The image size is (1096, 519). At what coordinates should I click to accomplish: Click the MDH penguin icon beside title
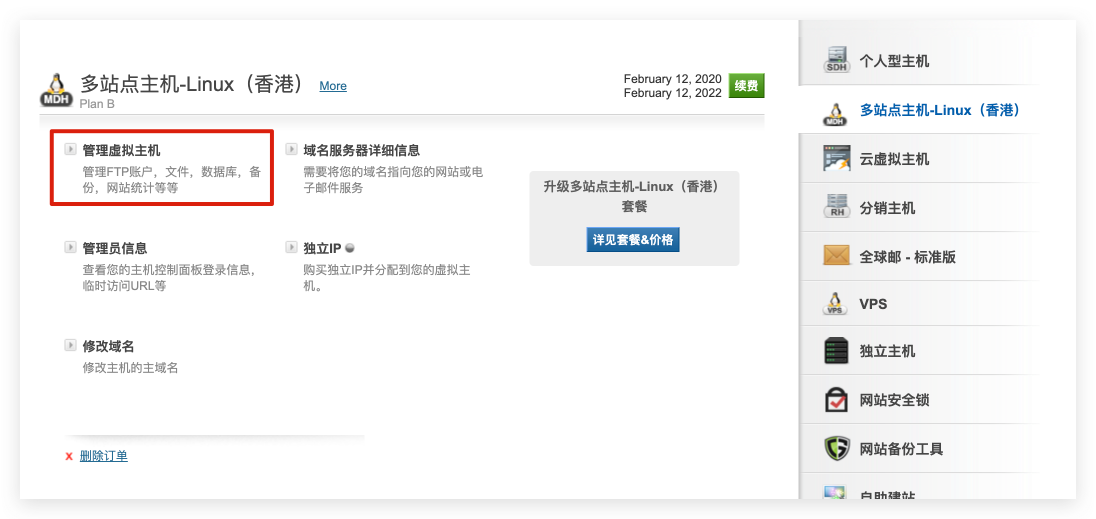(57, 91)
